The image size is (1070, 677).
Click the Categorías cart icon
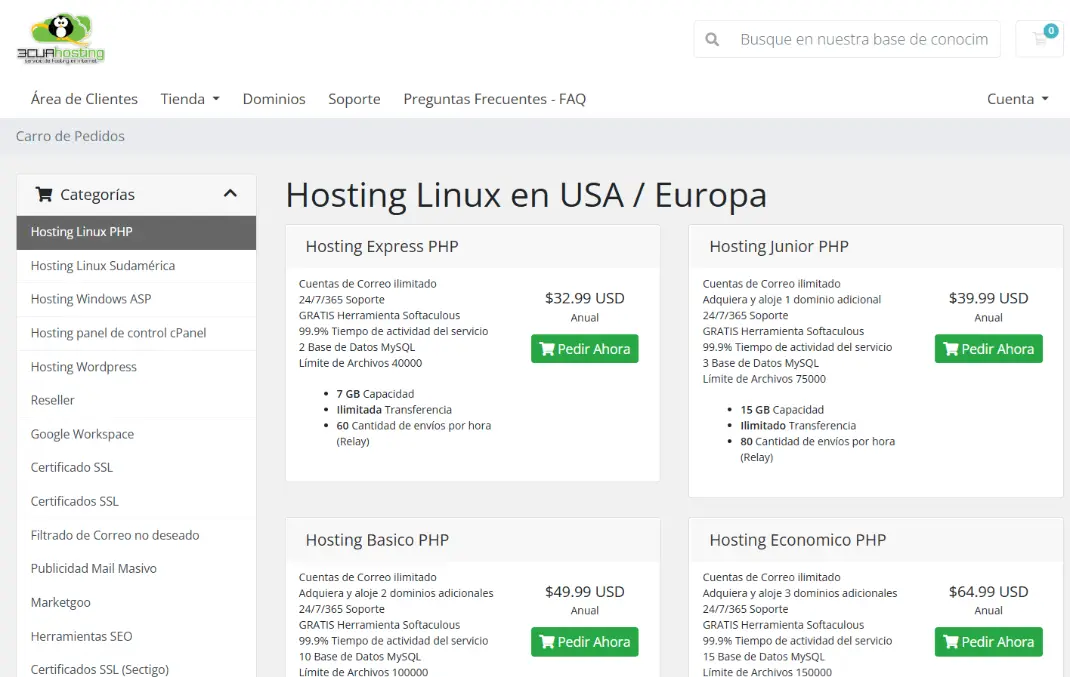click(44, 195)
